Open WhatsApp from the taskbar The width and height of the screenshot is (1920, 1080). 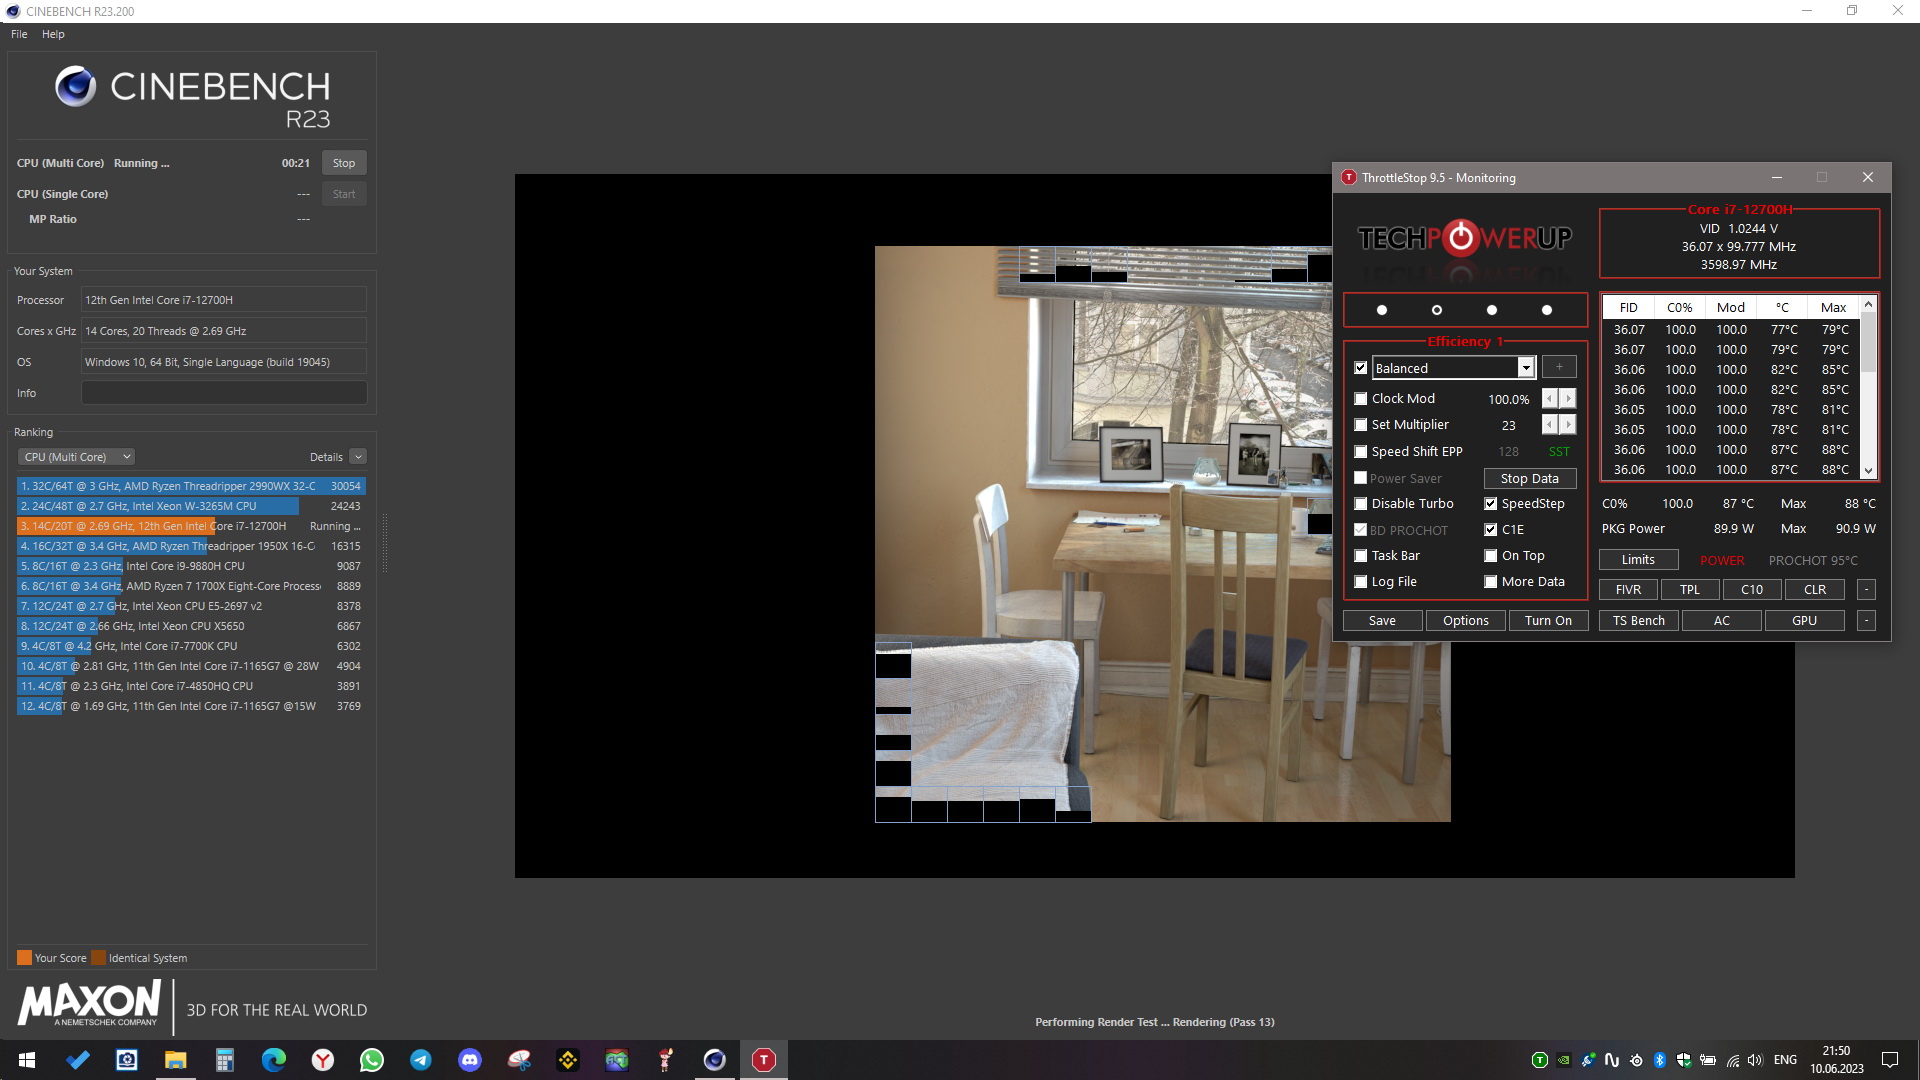click(x=371, y=1060)
